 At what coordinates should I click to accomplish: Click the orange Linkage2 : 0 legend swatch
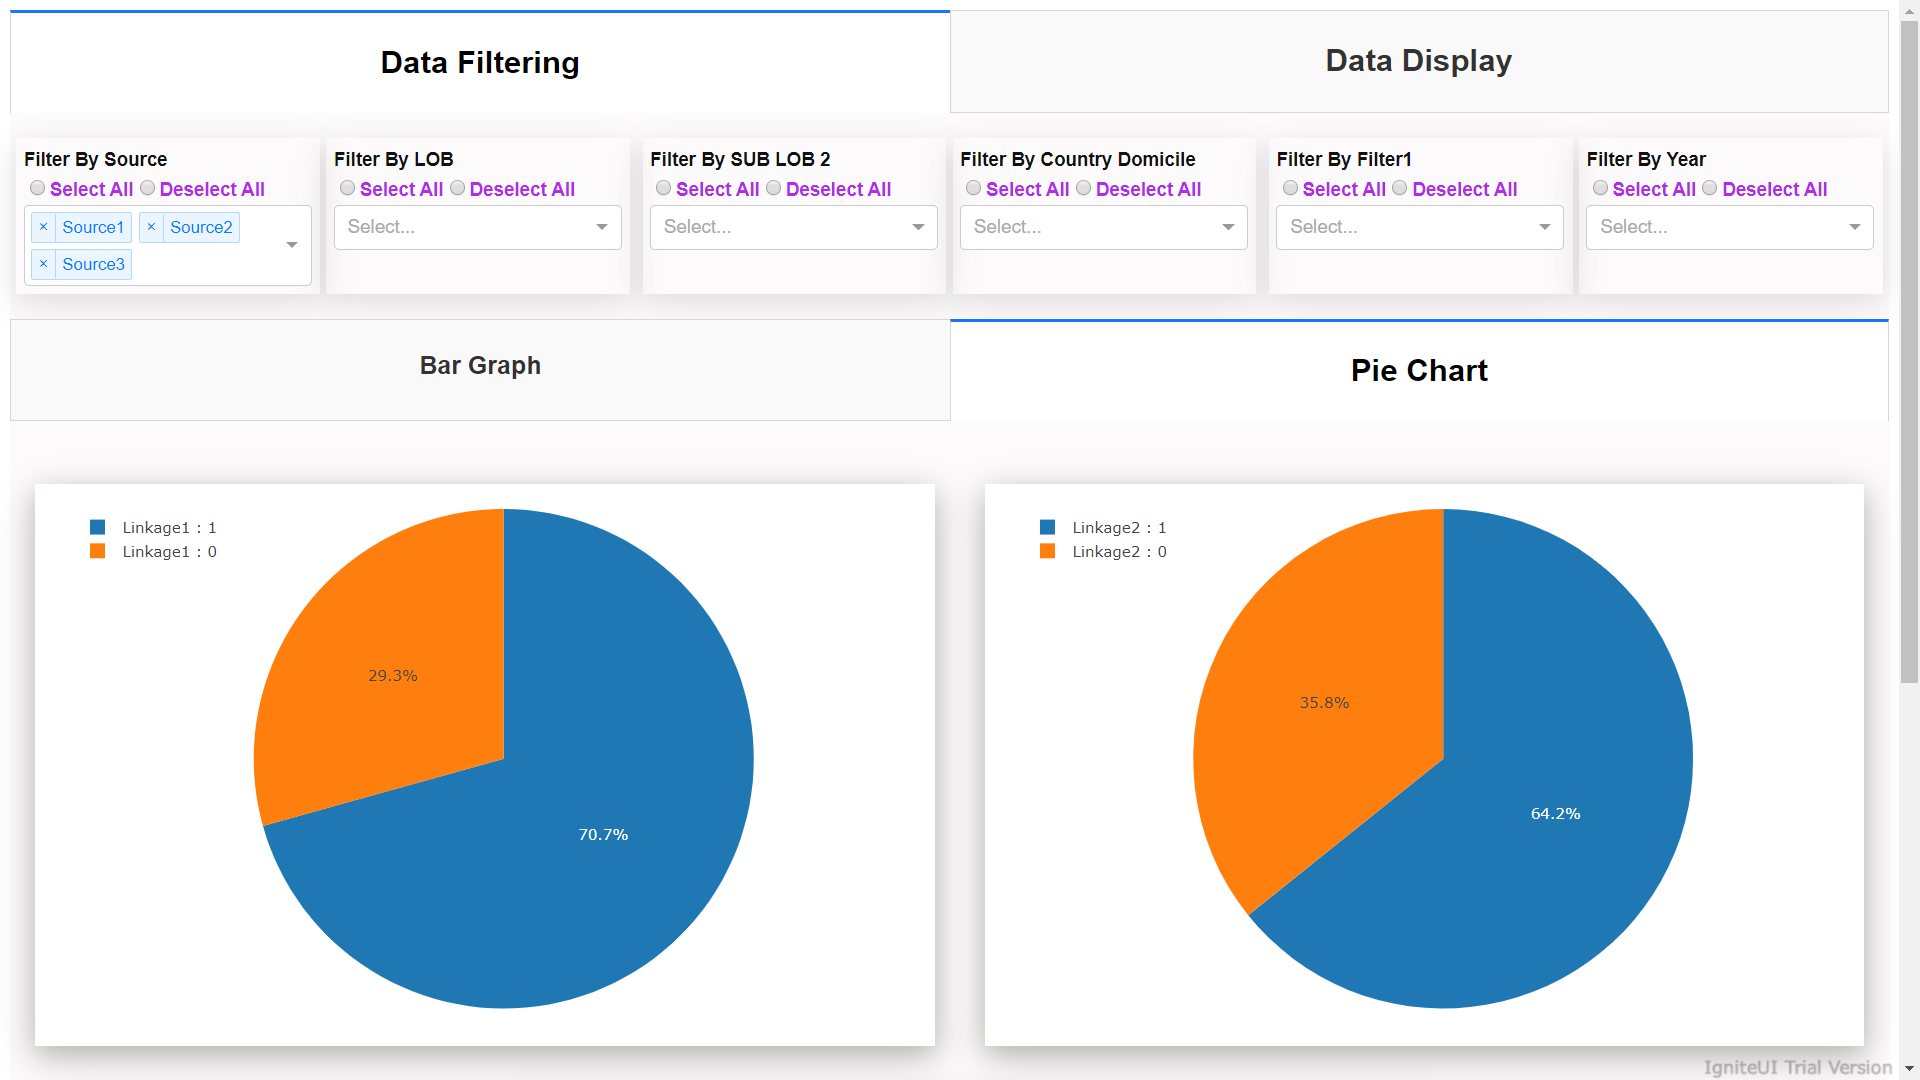pos(1047,551)
